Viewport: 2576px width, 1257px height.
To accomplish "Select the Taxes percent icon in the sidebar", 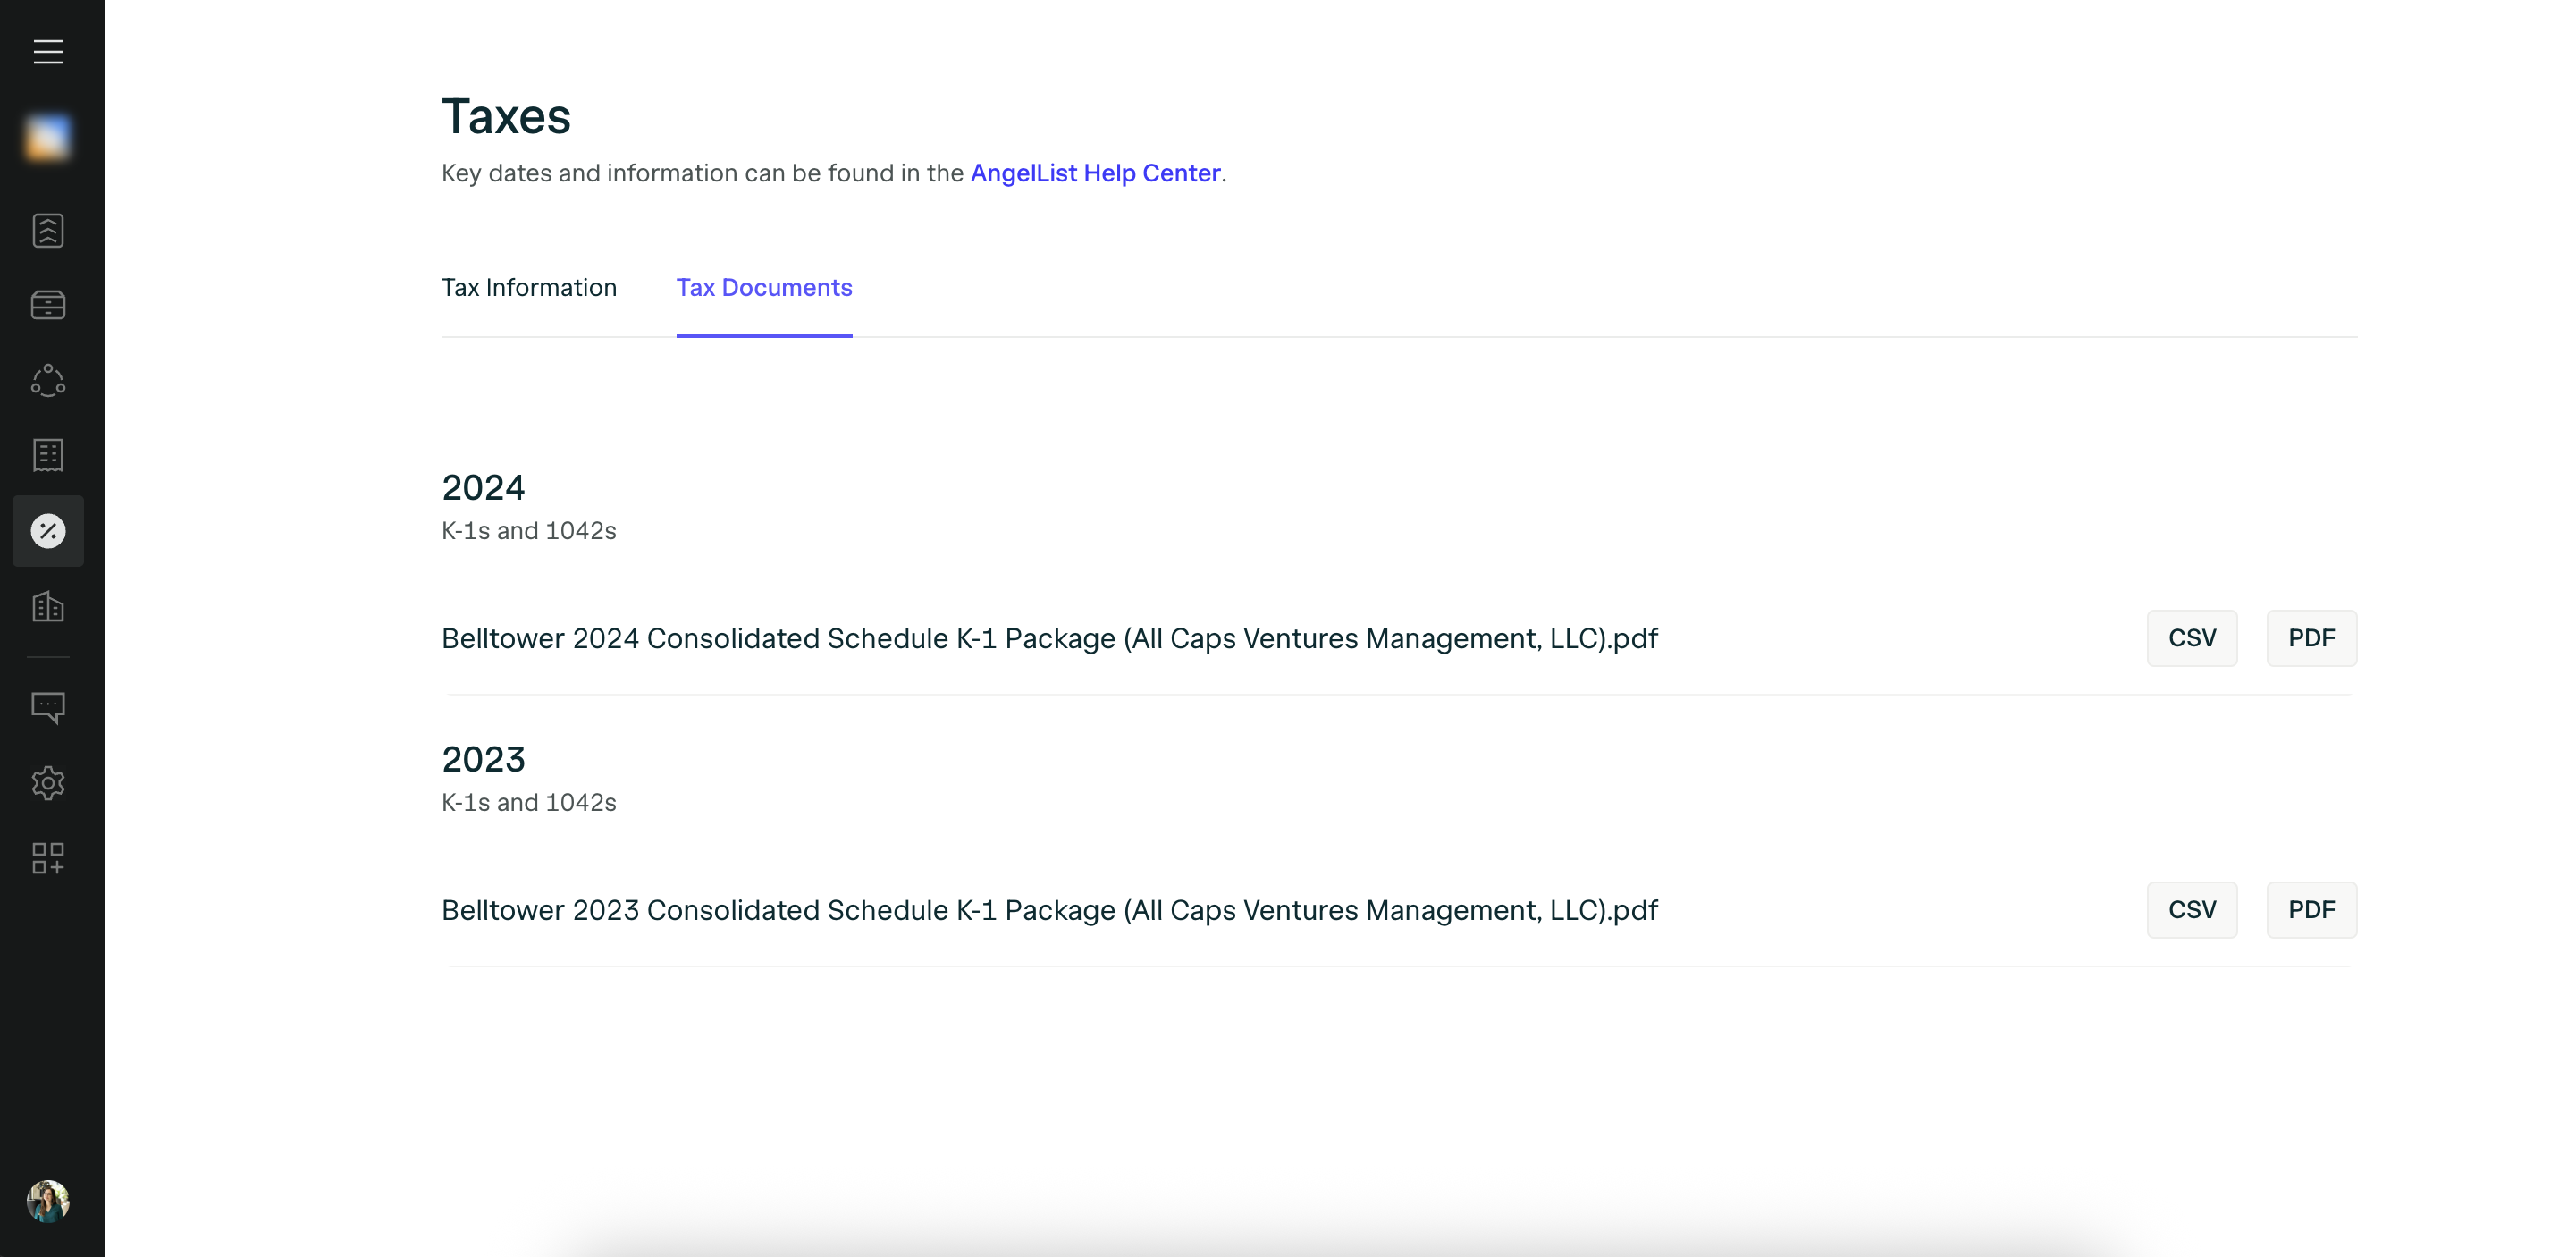I will point(48,531).
